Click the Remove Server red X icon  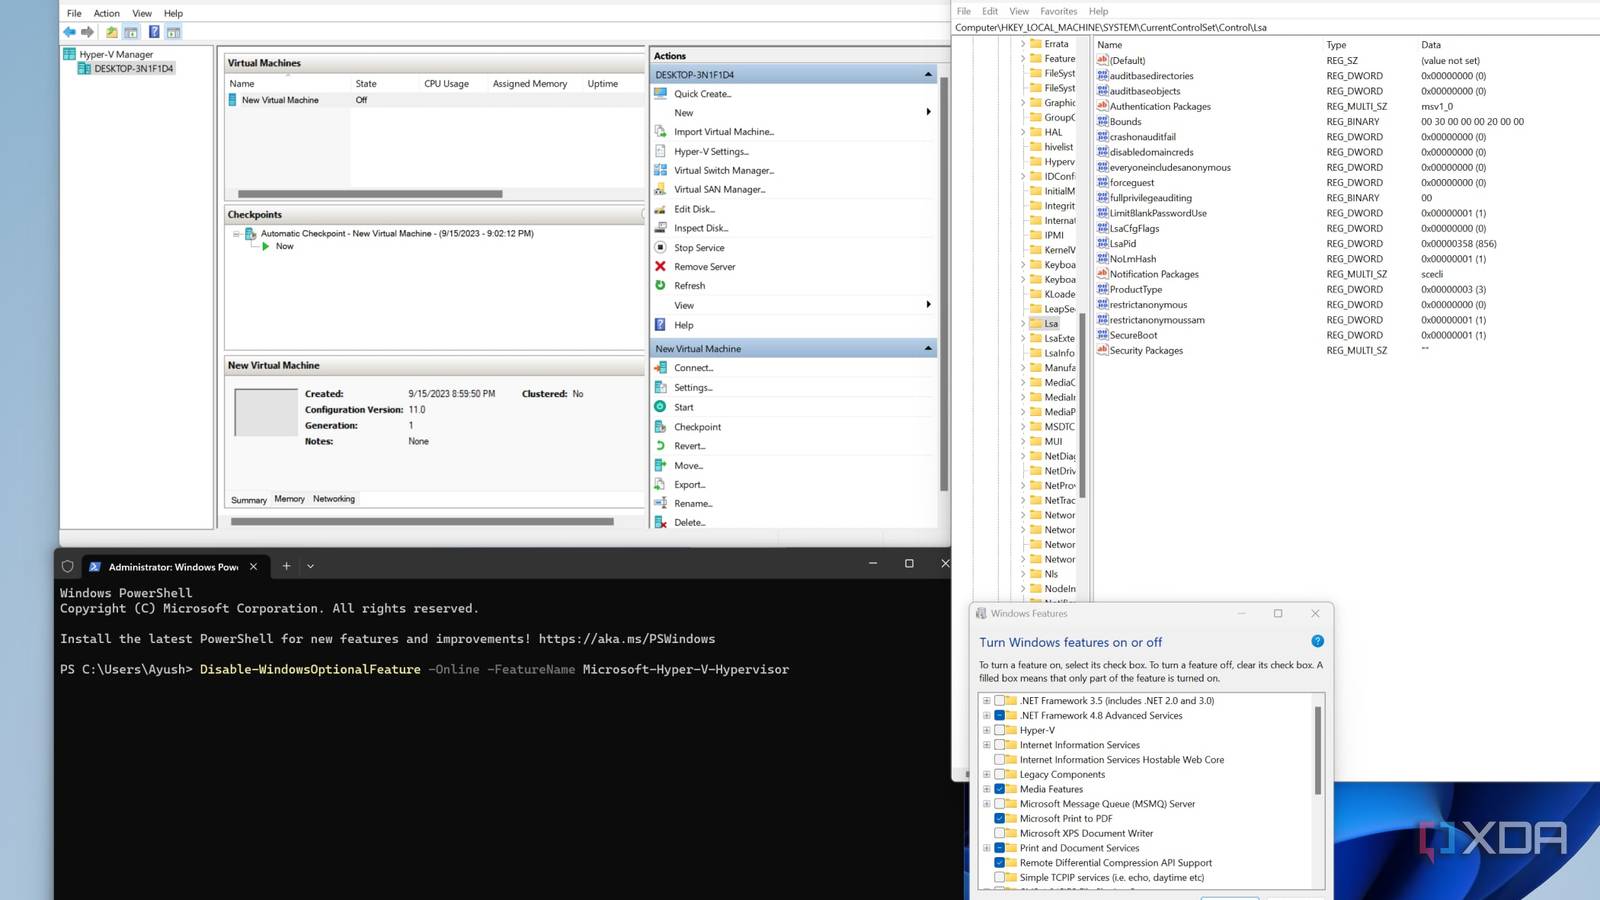pos(660,267)
